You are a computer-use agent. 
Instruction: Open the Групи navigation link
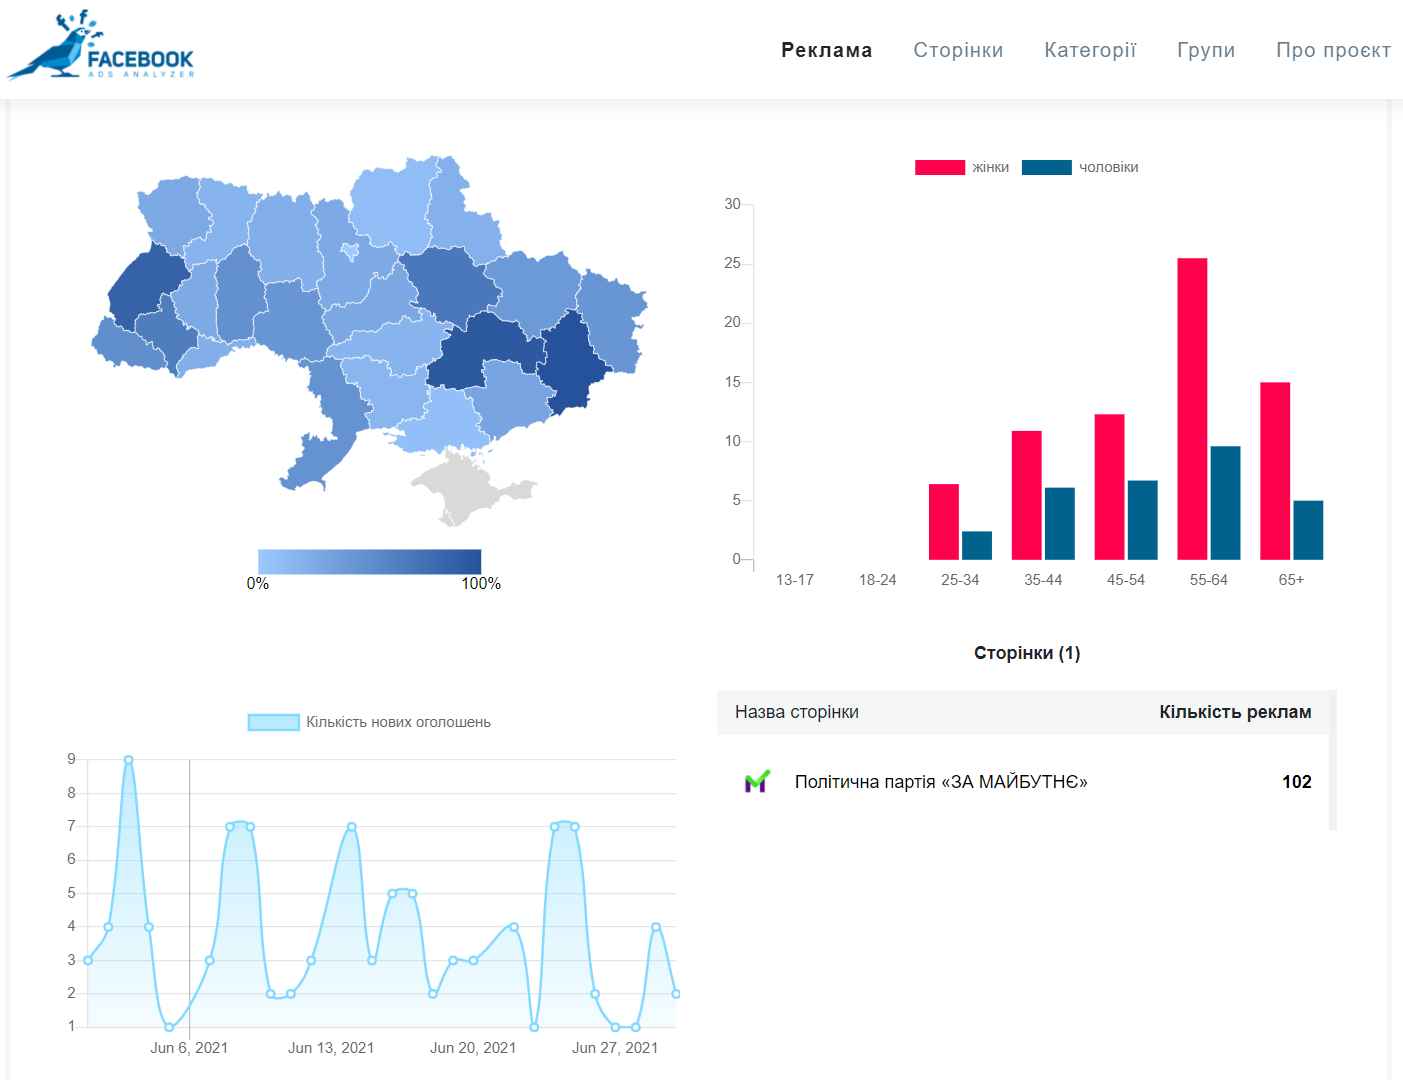pos(1205,50)
